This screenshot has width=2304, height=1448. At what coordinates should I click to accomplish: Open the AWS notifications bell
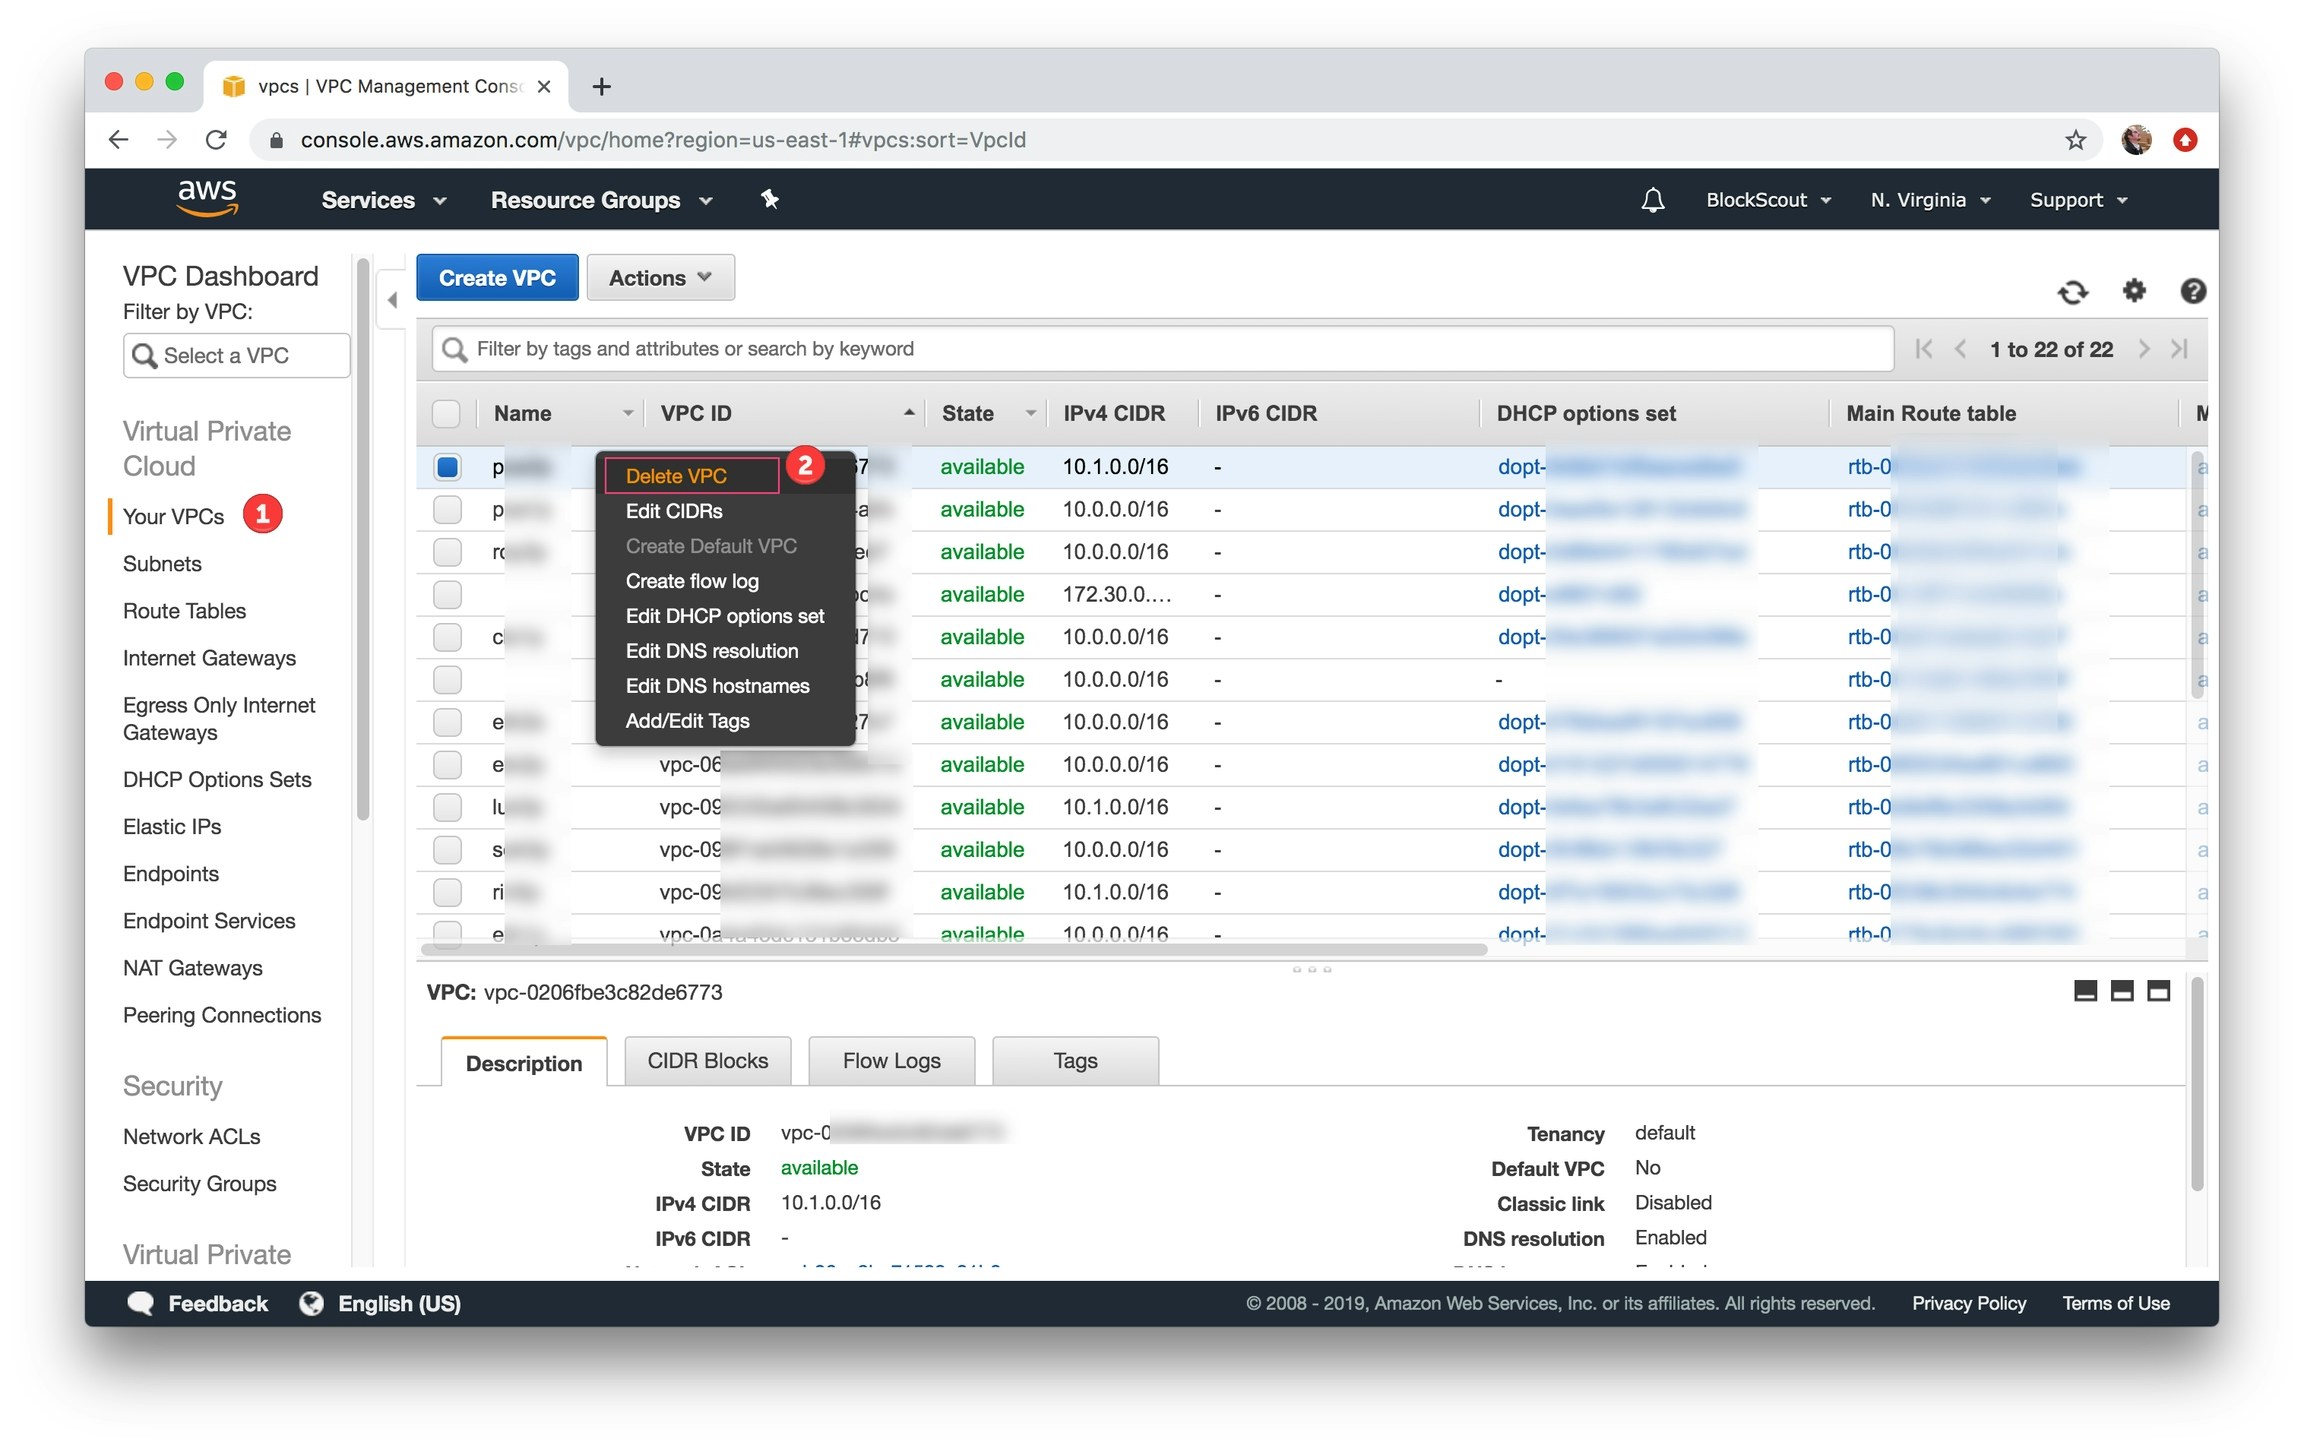pos(1652,200)
